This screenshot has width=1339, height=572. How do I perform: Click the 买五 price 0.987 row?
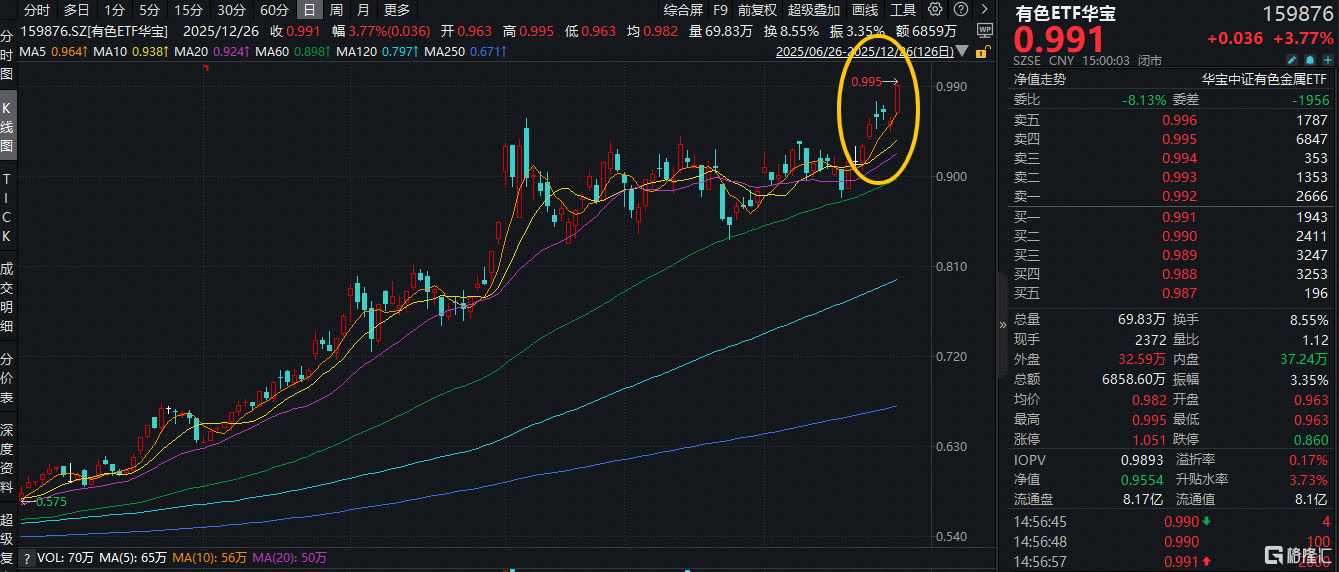pyautogui.click(x=1171, y=293)
